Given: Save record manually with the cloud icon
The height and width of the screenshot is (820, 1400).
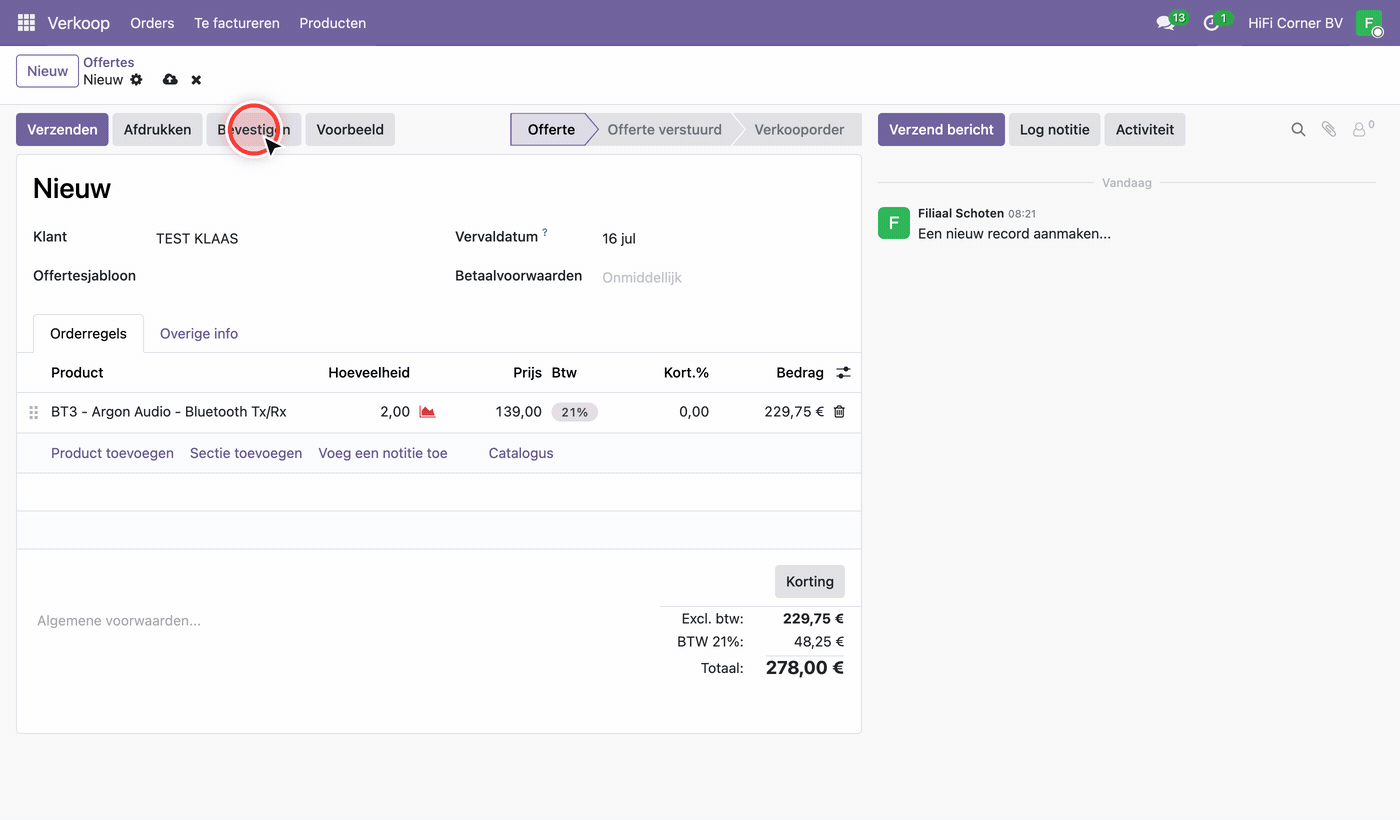Looking at the screenshot, I should 170,80.
